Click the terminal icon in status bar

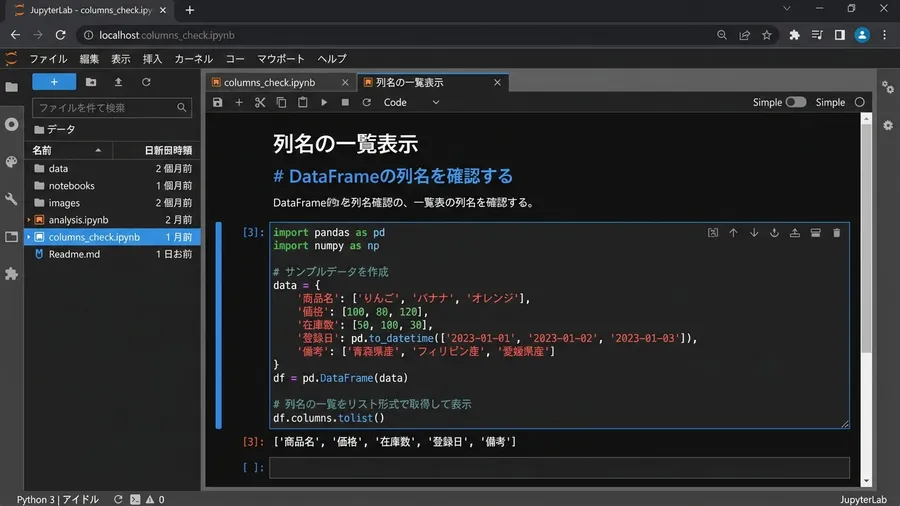point(135,499)
